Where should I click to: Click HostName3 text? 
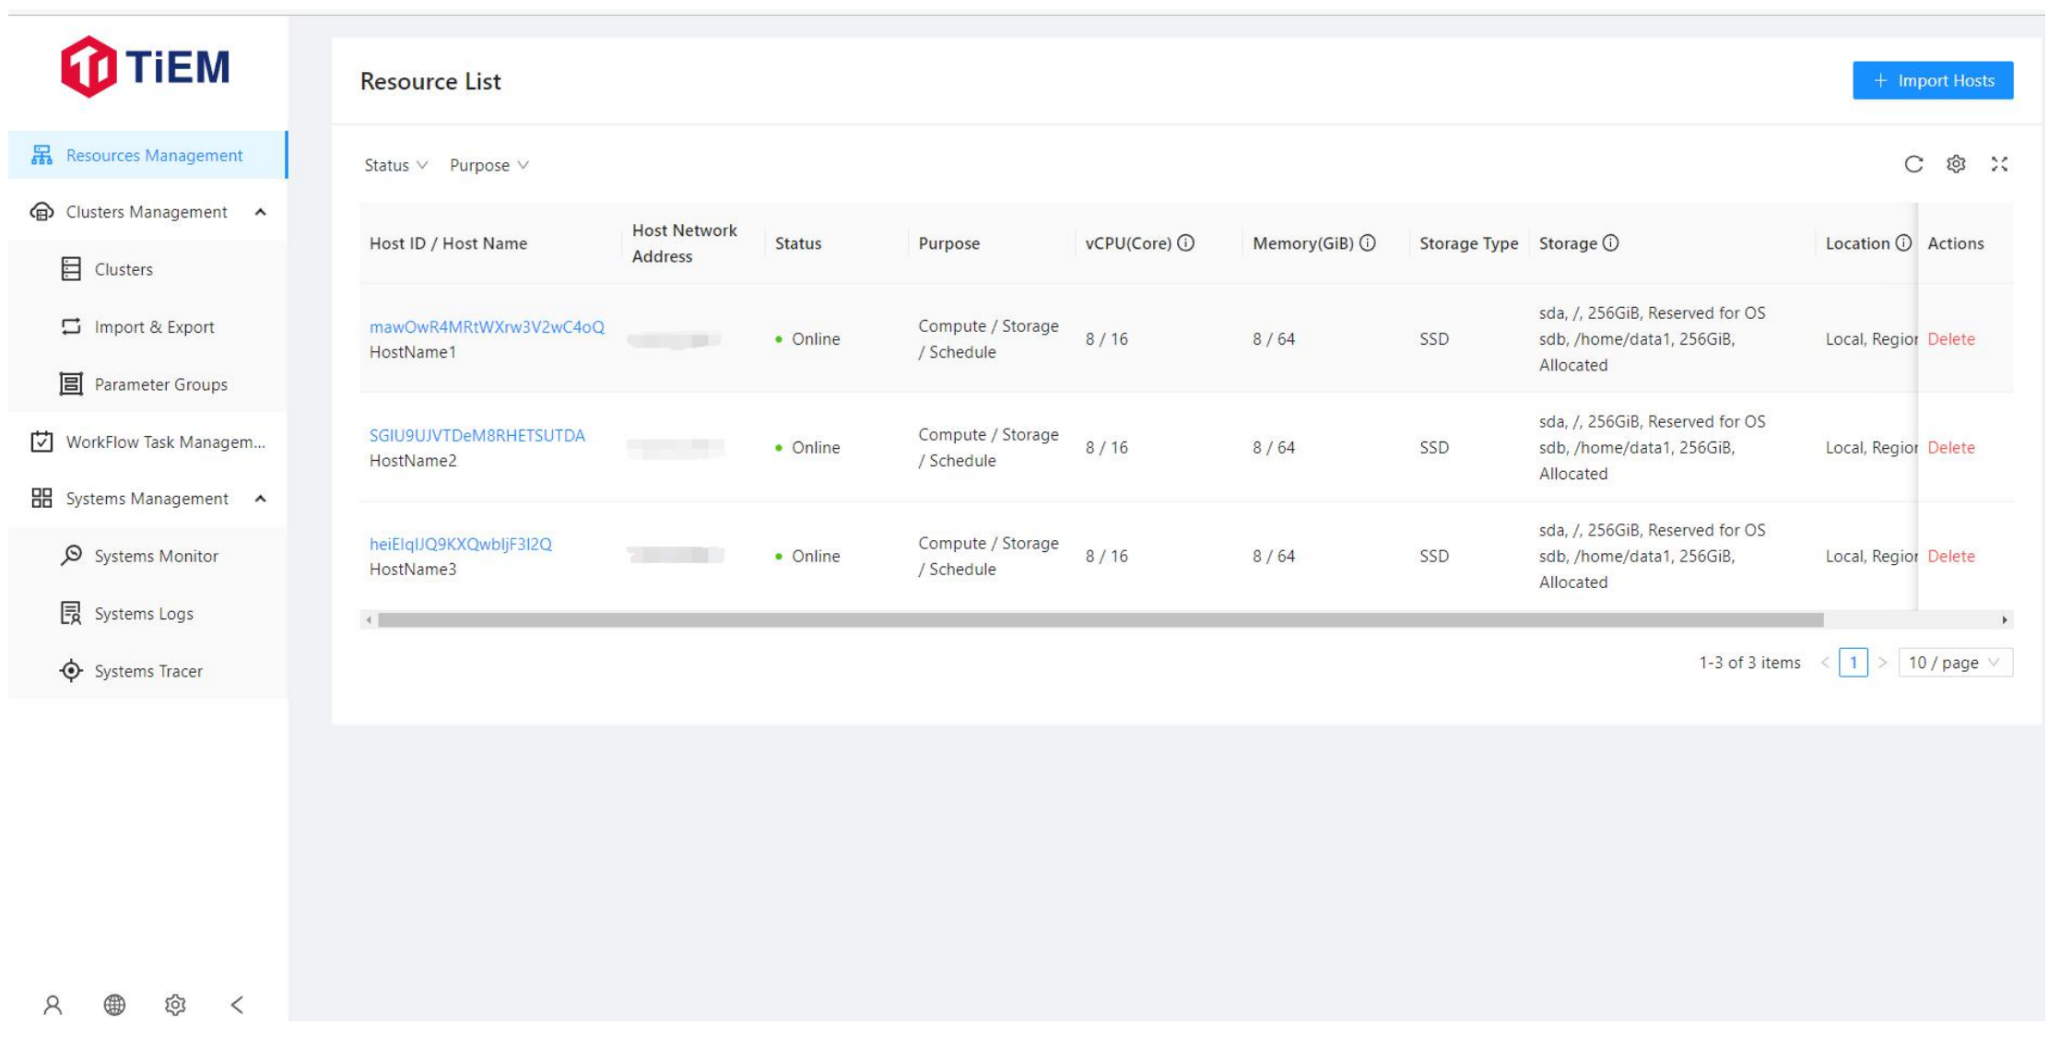coord(413,569)
